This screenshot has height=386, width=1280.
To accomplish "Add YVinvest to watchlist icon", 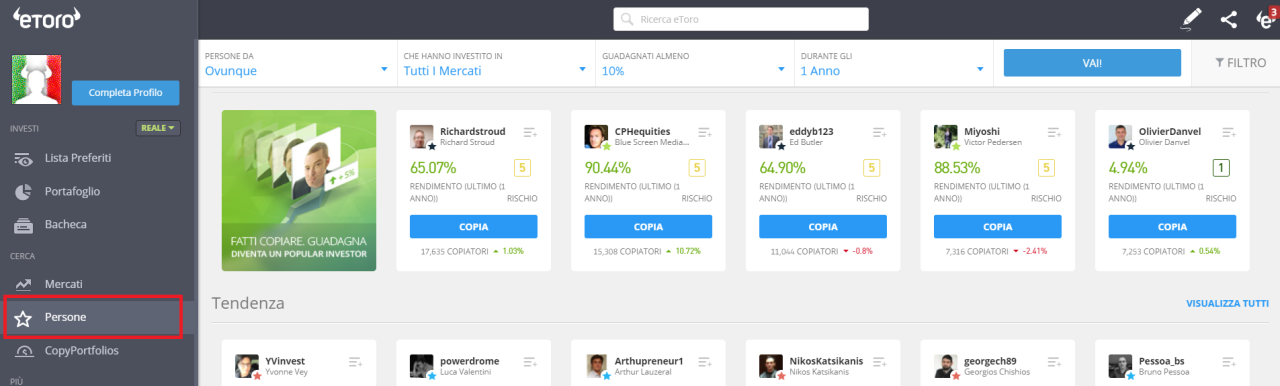I will coord(356,362).
